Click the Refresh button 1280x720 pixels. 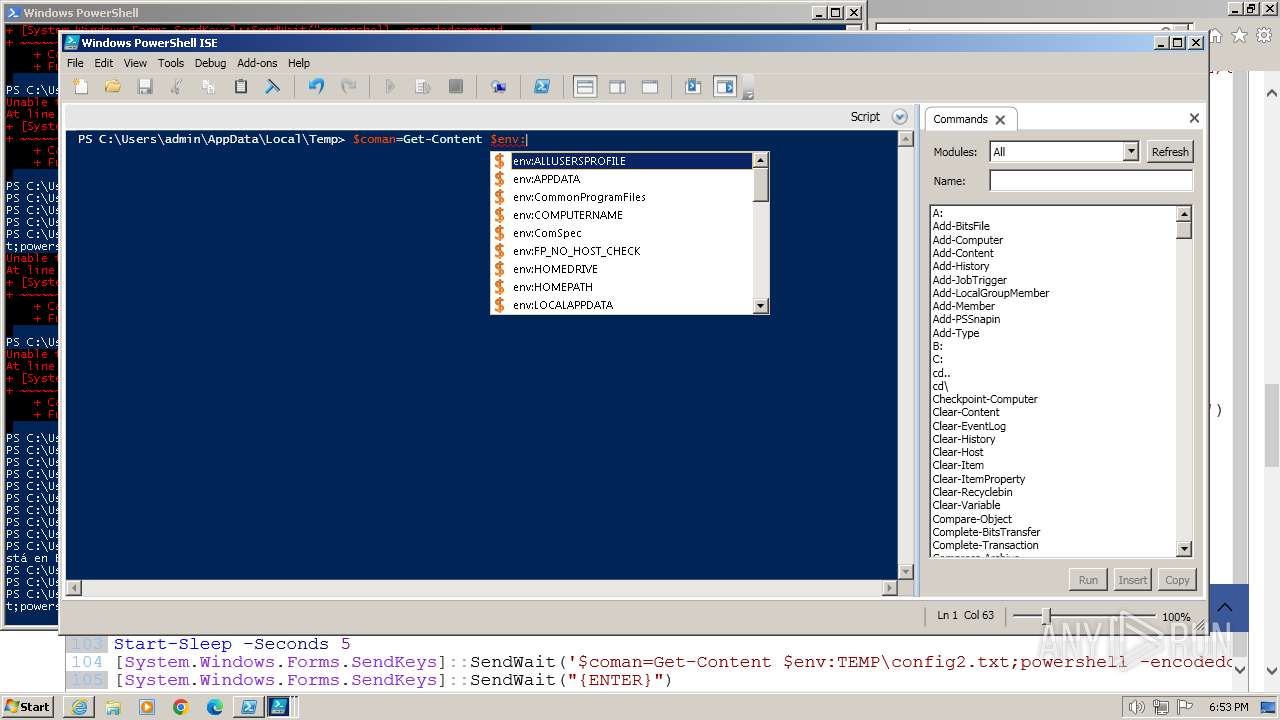pos(1170,152)
